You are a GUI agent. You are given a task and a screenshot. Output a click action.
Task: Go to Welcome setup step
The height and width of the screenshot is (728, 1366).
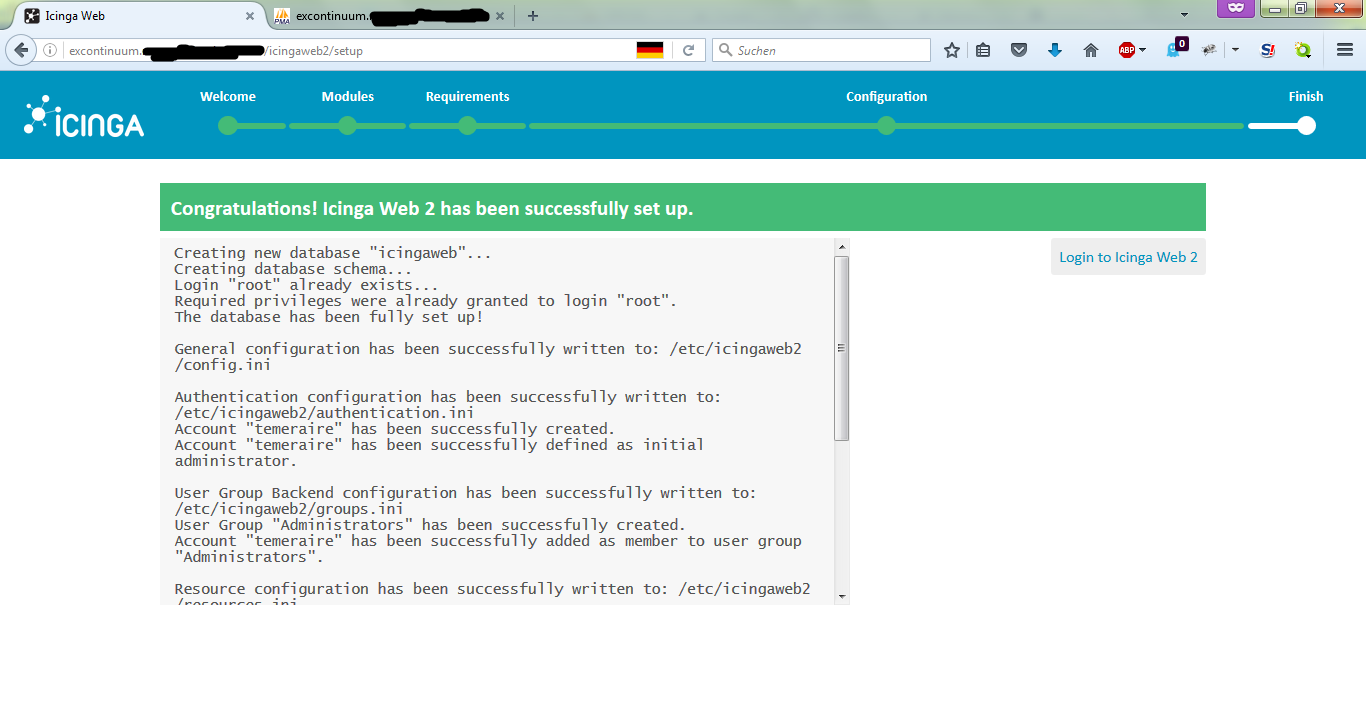tap(228, 97)
